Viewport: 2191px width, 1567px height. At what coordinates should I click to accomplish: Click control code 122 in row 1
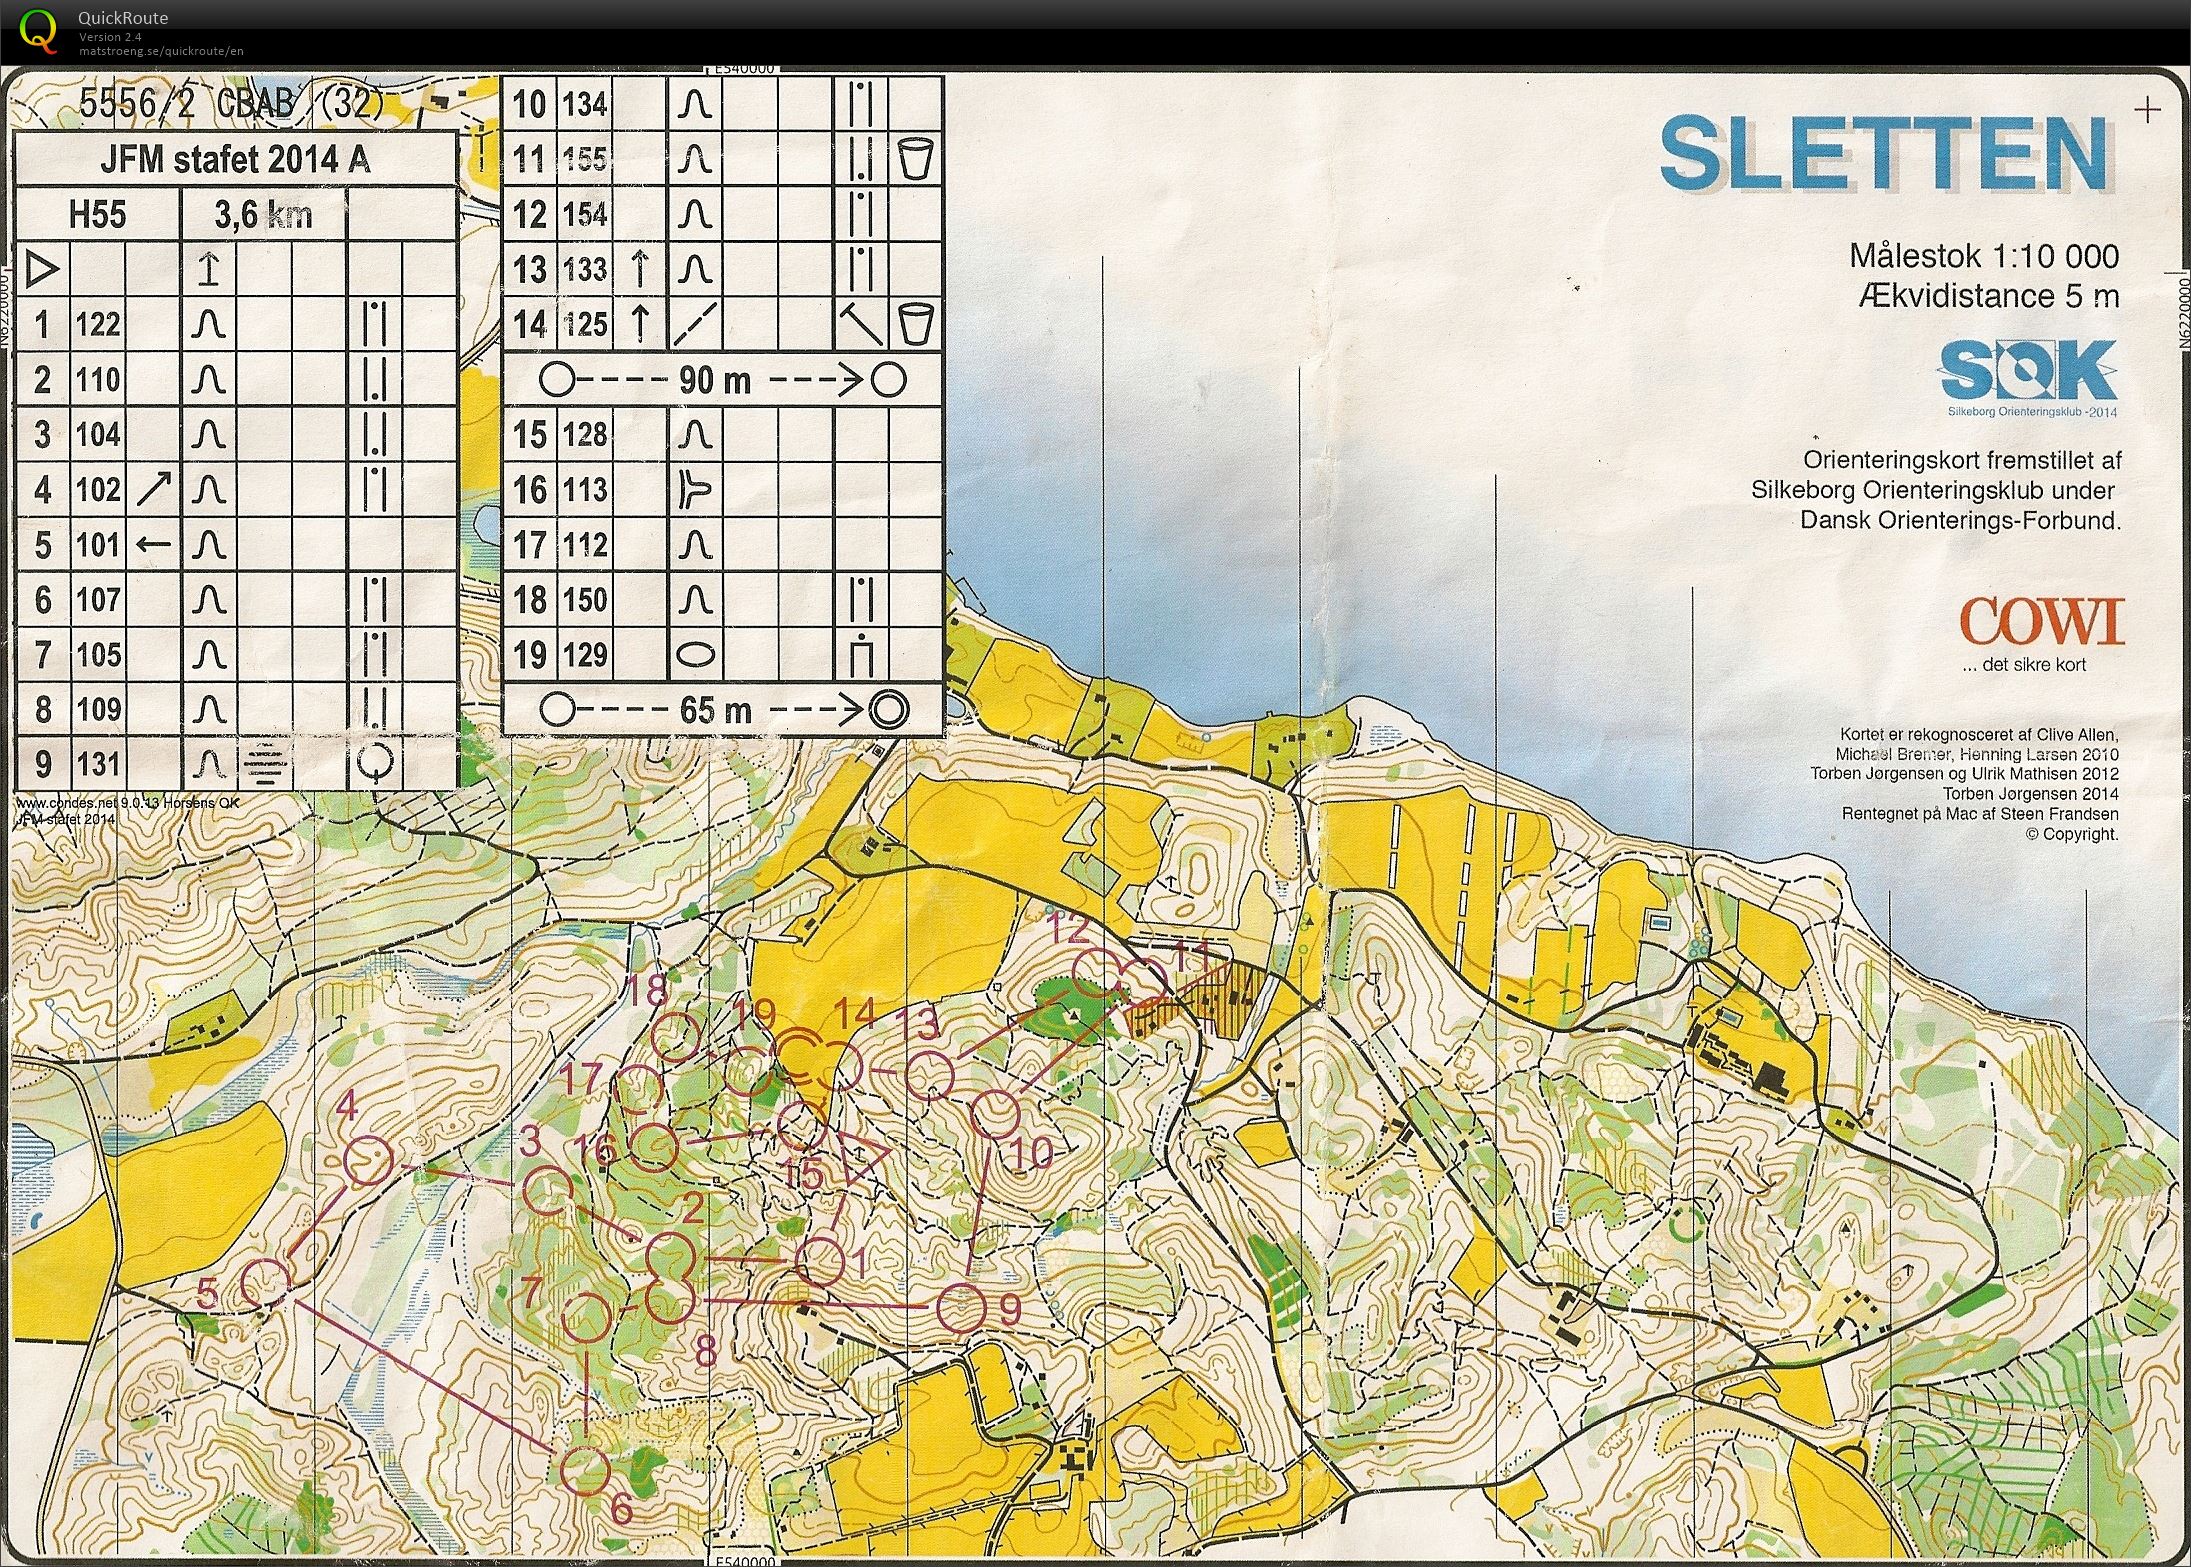pyautogui.click(x=98, y=325)
